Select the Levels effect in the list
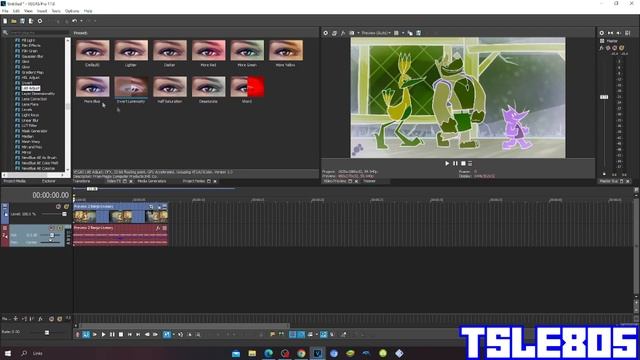The width and height of the screenshot is (640, 360). [x=27, y=109]
